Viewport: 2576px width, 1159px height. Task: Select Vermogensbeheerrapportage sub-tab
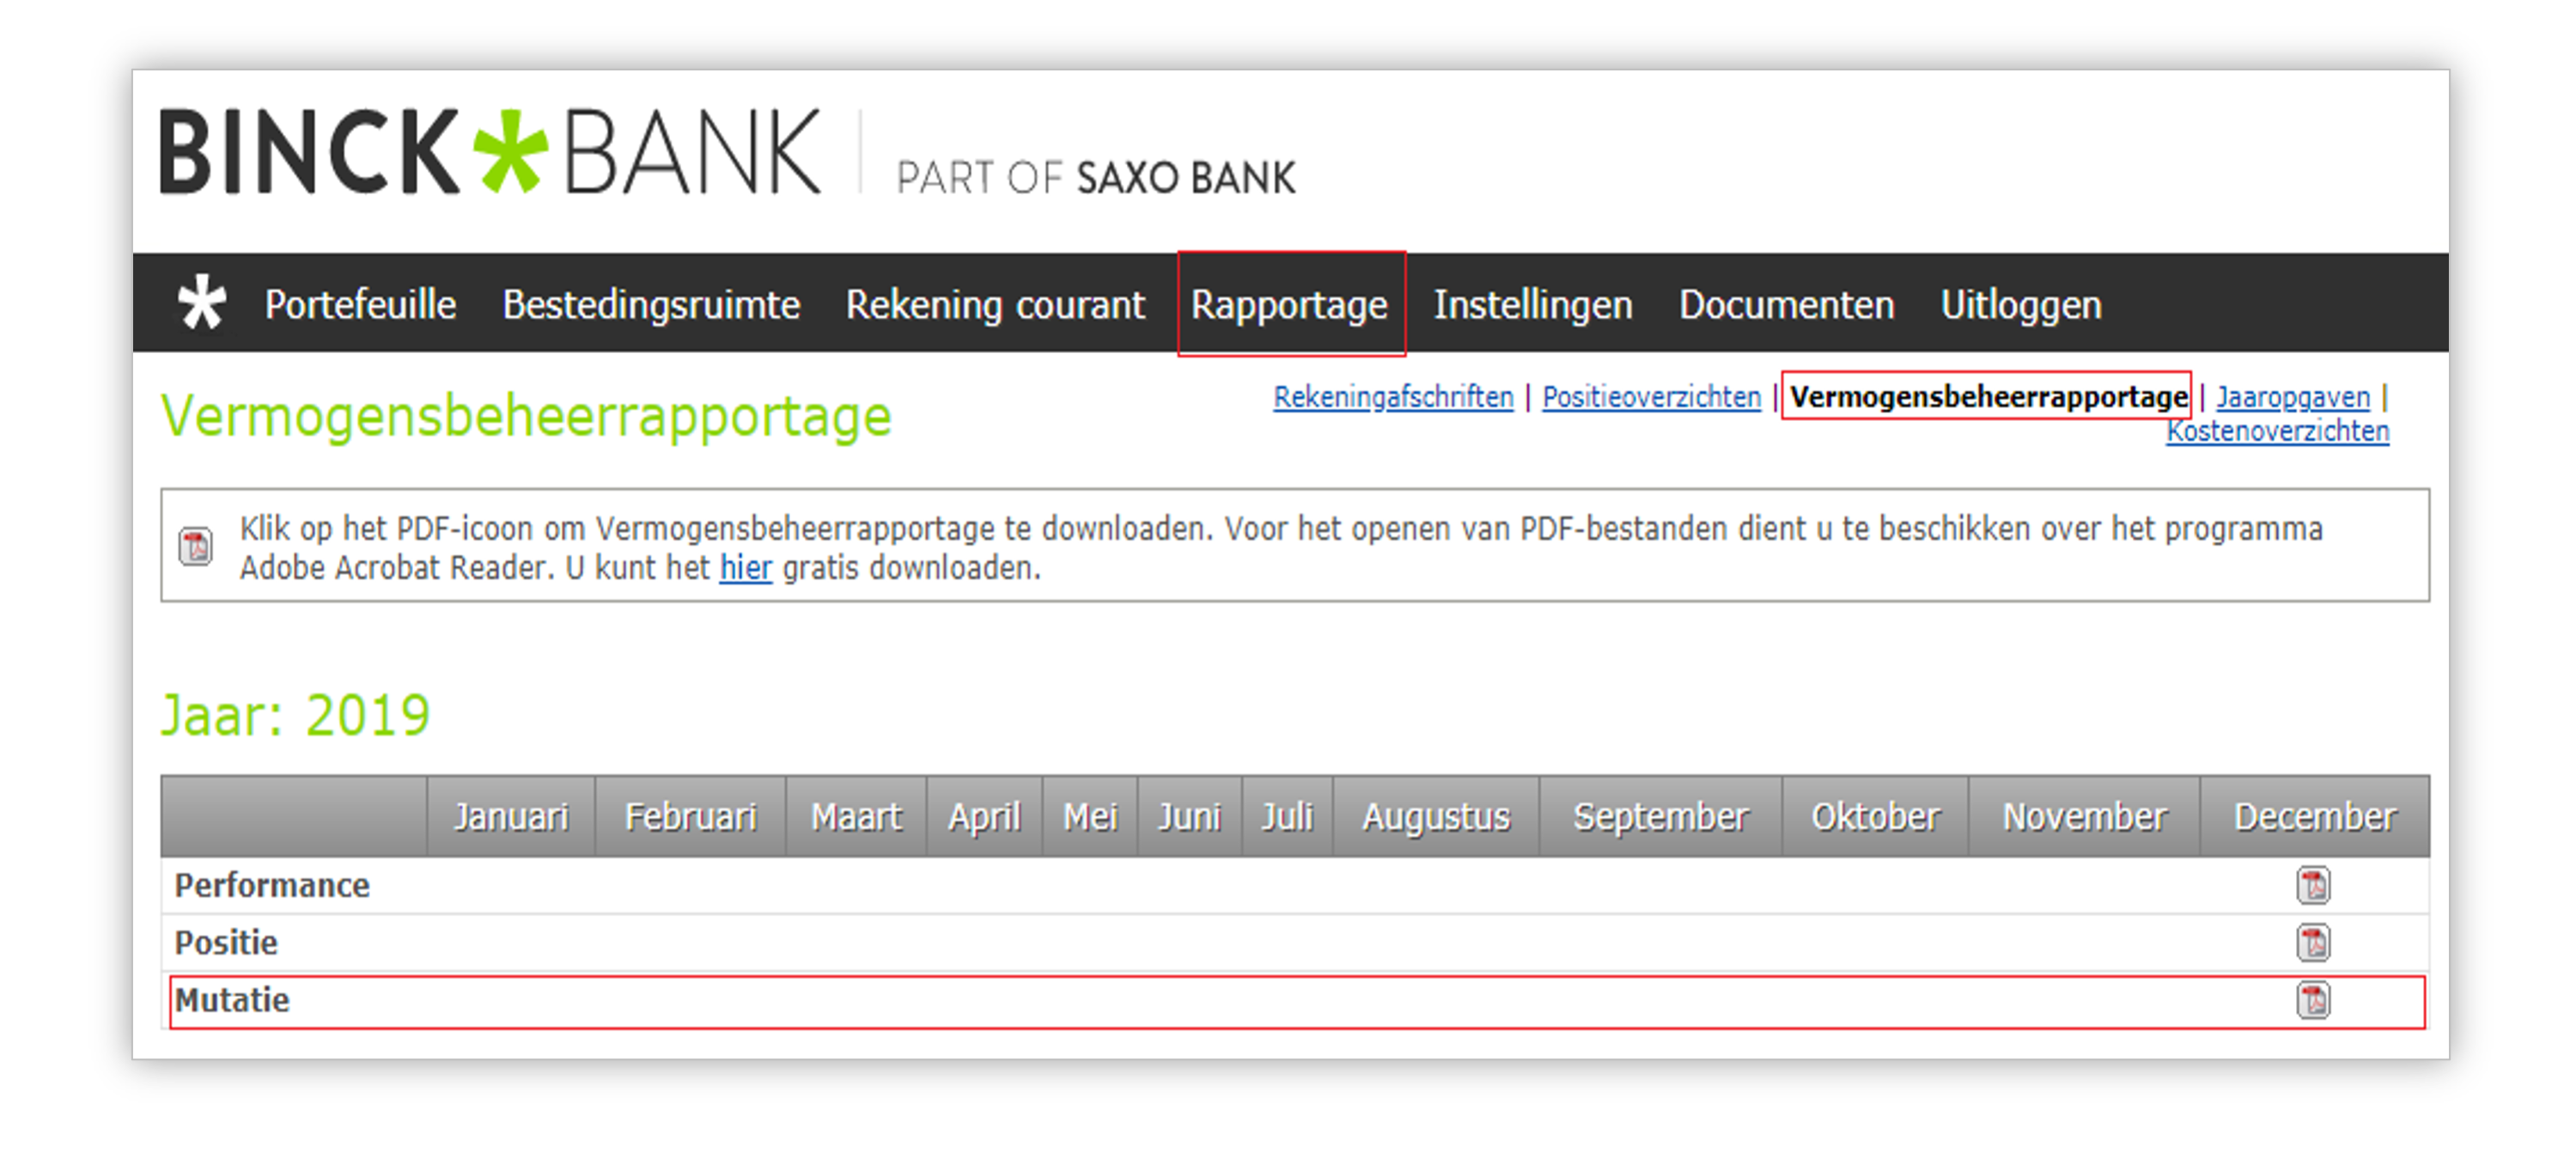click(x=1988, y=397)
